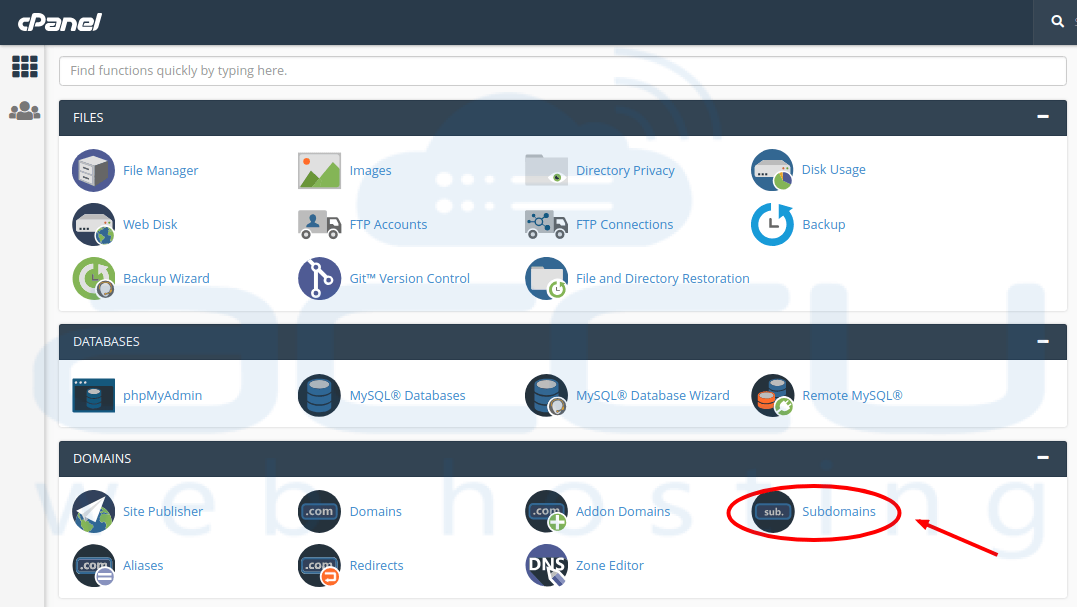Open the Backup link
Viewport: 1077px width, 607px height.
(x=824, y=225)
